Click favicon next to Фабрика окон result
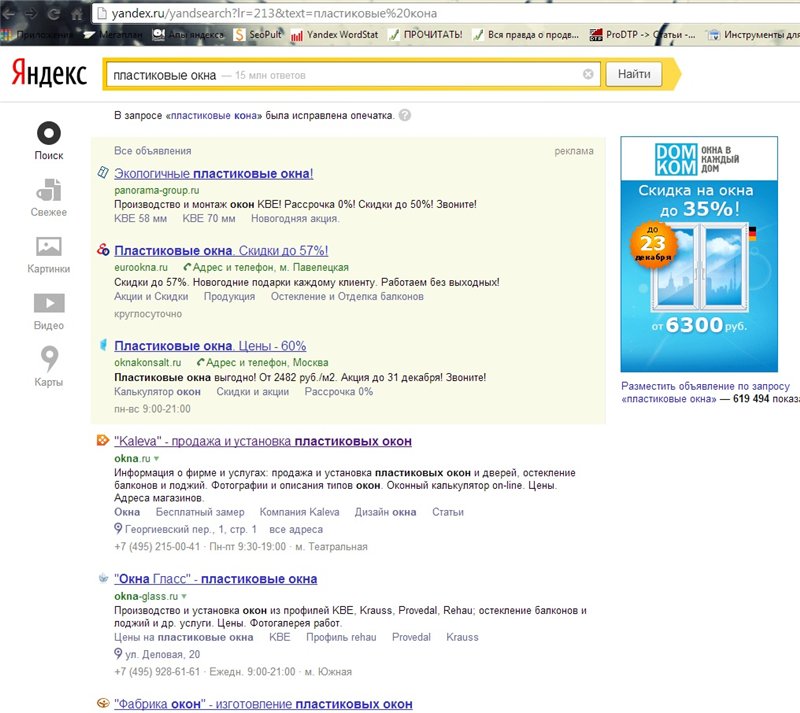This screenshot has width=800, height=713. coord(103,703)
